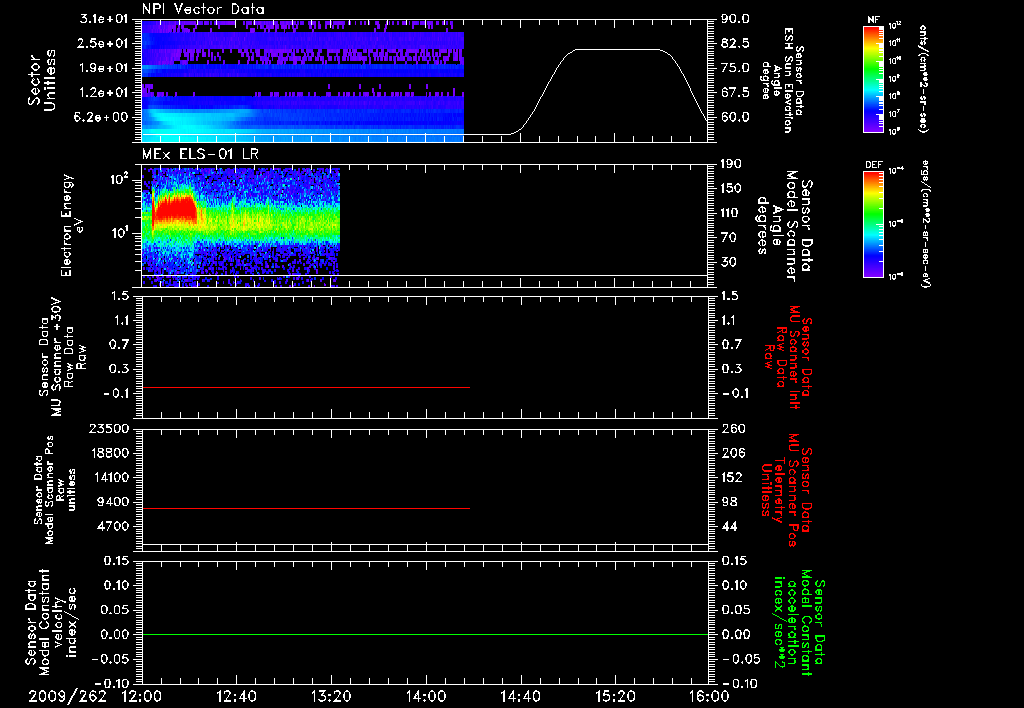Click the "67.5" sun elevation axis value
This screenshot has height=708, width=1024.
[735, 93]
